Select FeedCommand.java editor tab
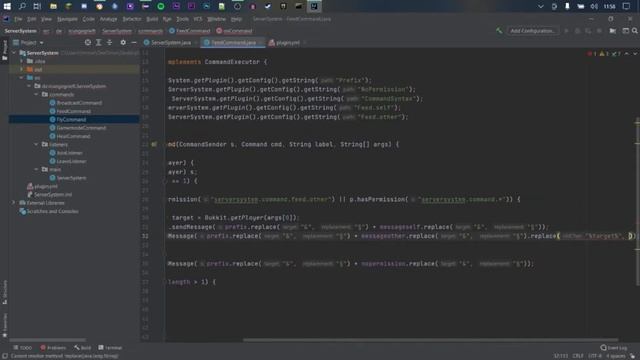Viewport: 640px width, 360px height. click(232, 42)
